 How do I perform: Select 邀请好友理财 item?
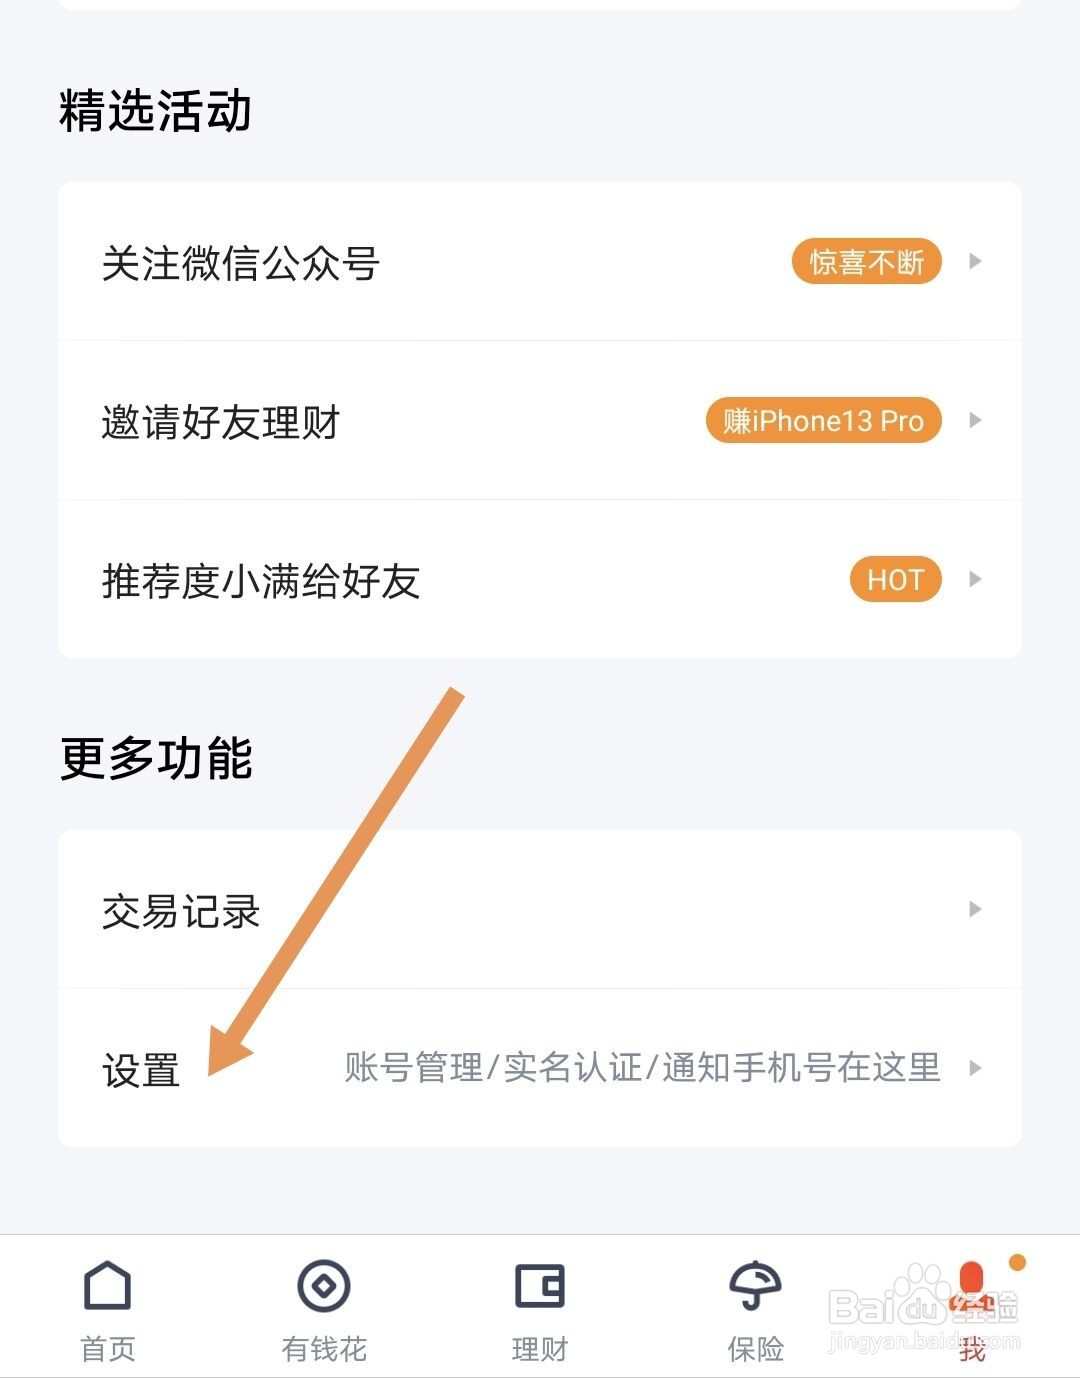[x=221, y=423]
